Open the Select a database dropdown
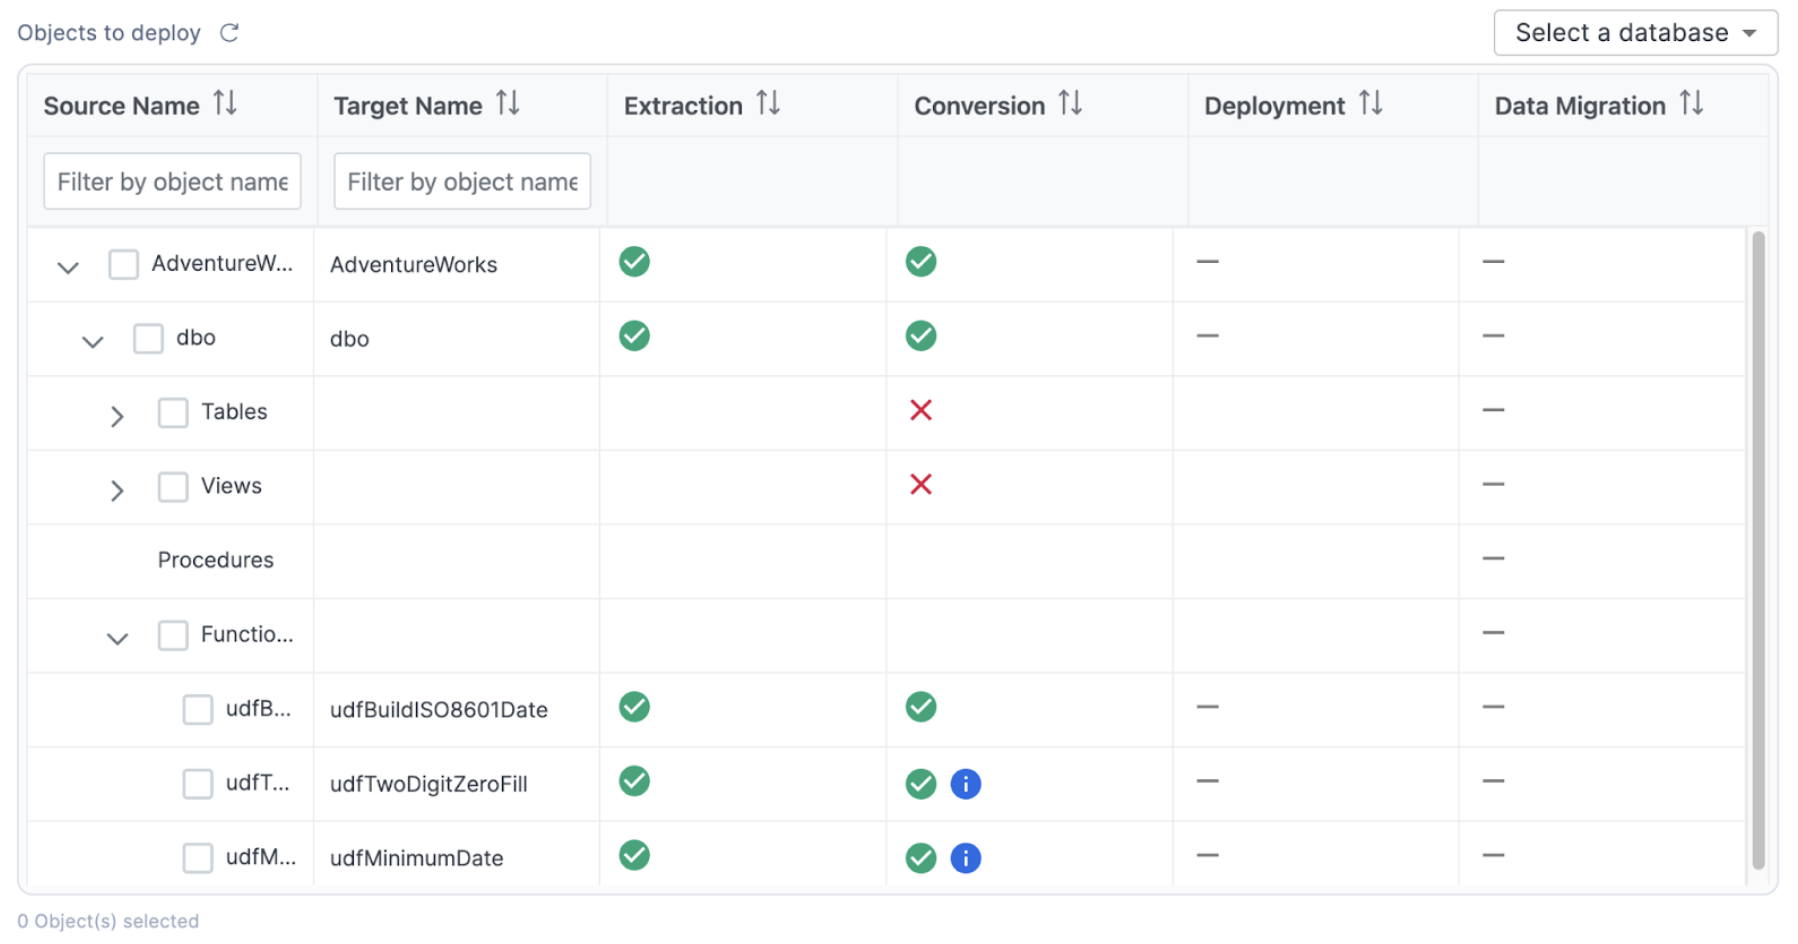Image resolution: width=1798 pixels, height=944 pixels. pyautogui.click(x=1634, y=32)
